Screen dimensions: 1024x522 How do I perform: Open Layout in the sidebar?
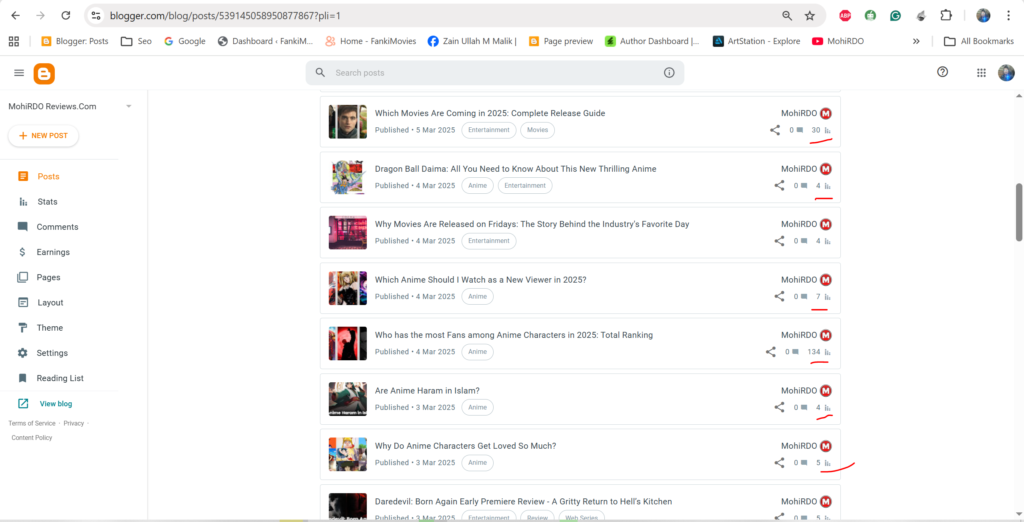(50, 303)
